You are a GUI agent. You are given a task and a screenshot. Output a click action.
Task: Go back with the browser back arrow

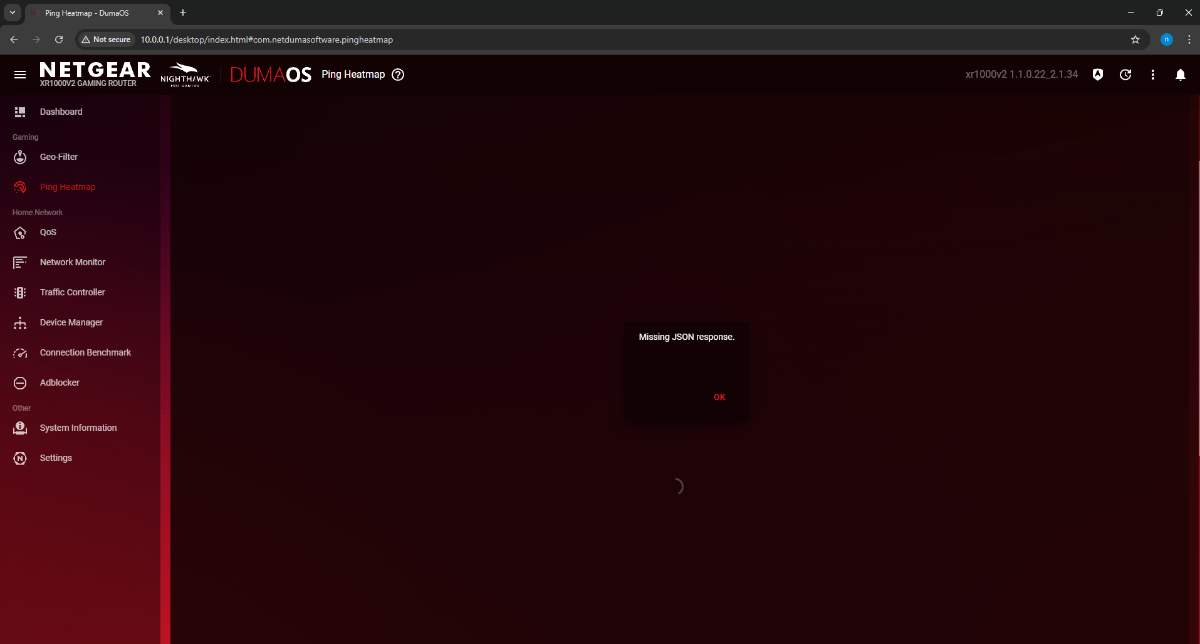[x=13, y=40]
